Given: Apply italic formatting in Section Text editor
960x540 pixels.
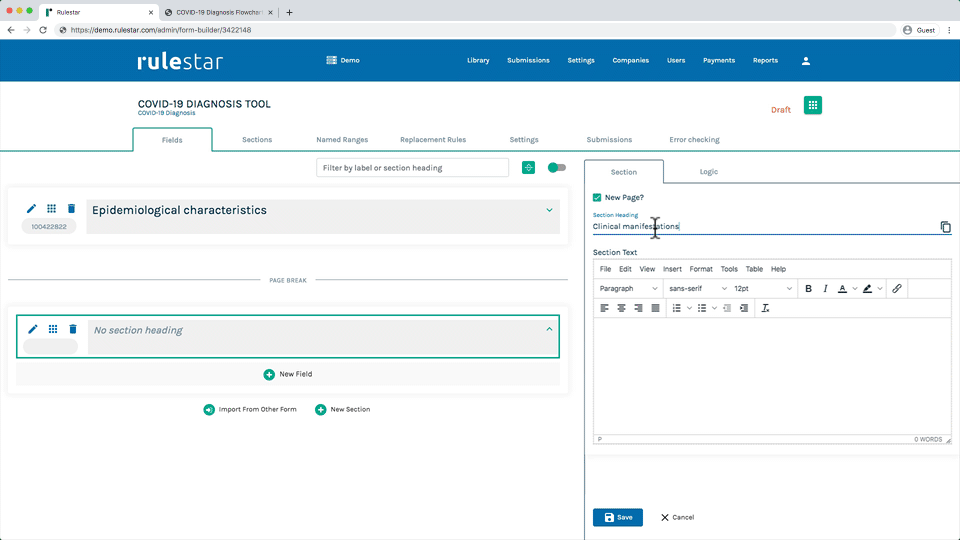Looking at the screenshot, I should click(825, 288).
